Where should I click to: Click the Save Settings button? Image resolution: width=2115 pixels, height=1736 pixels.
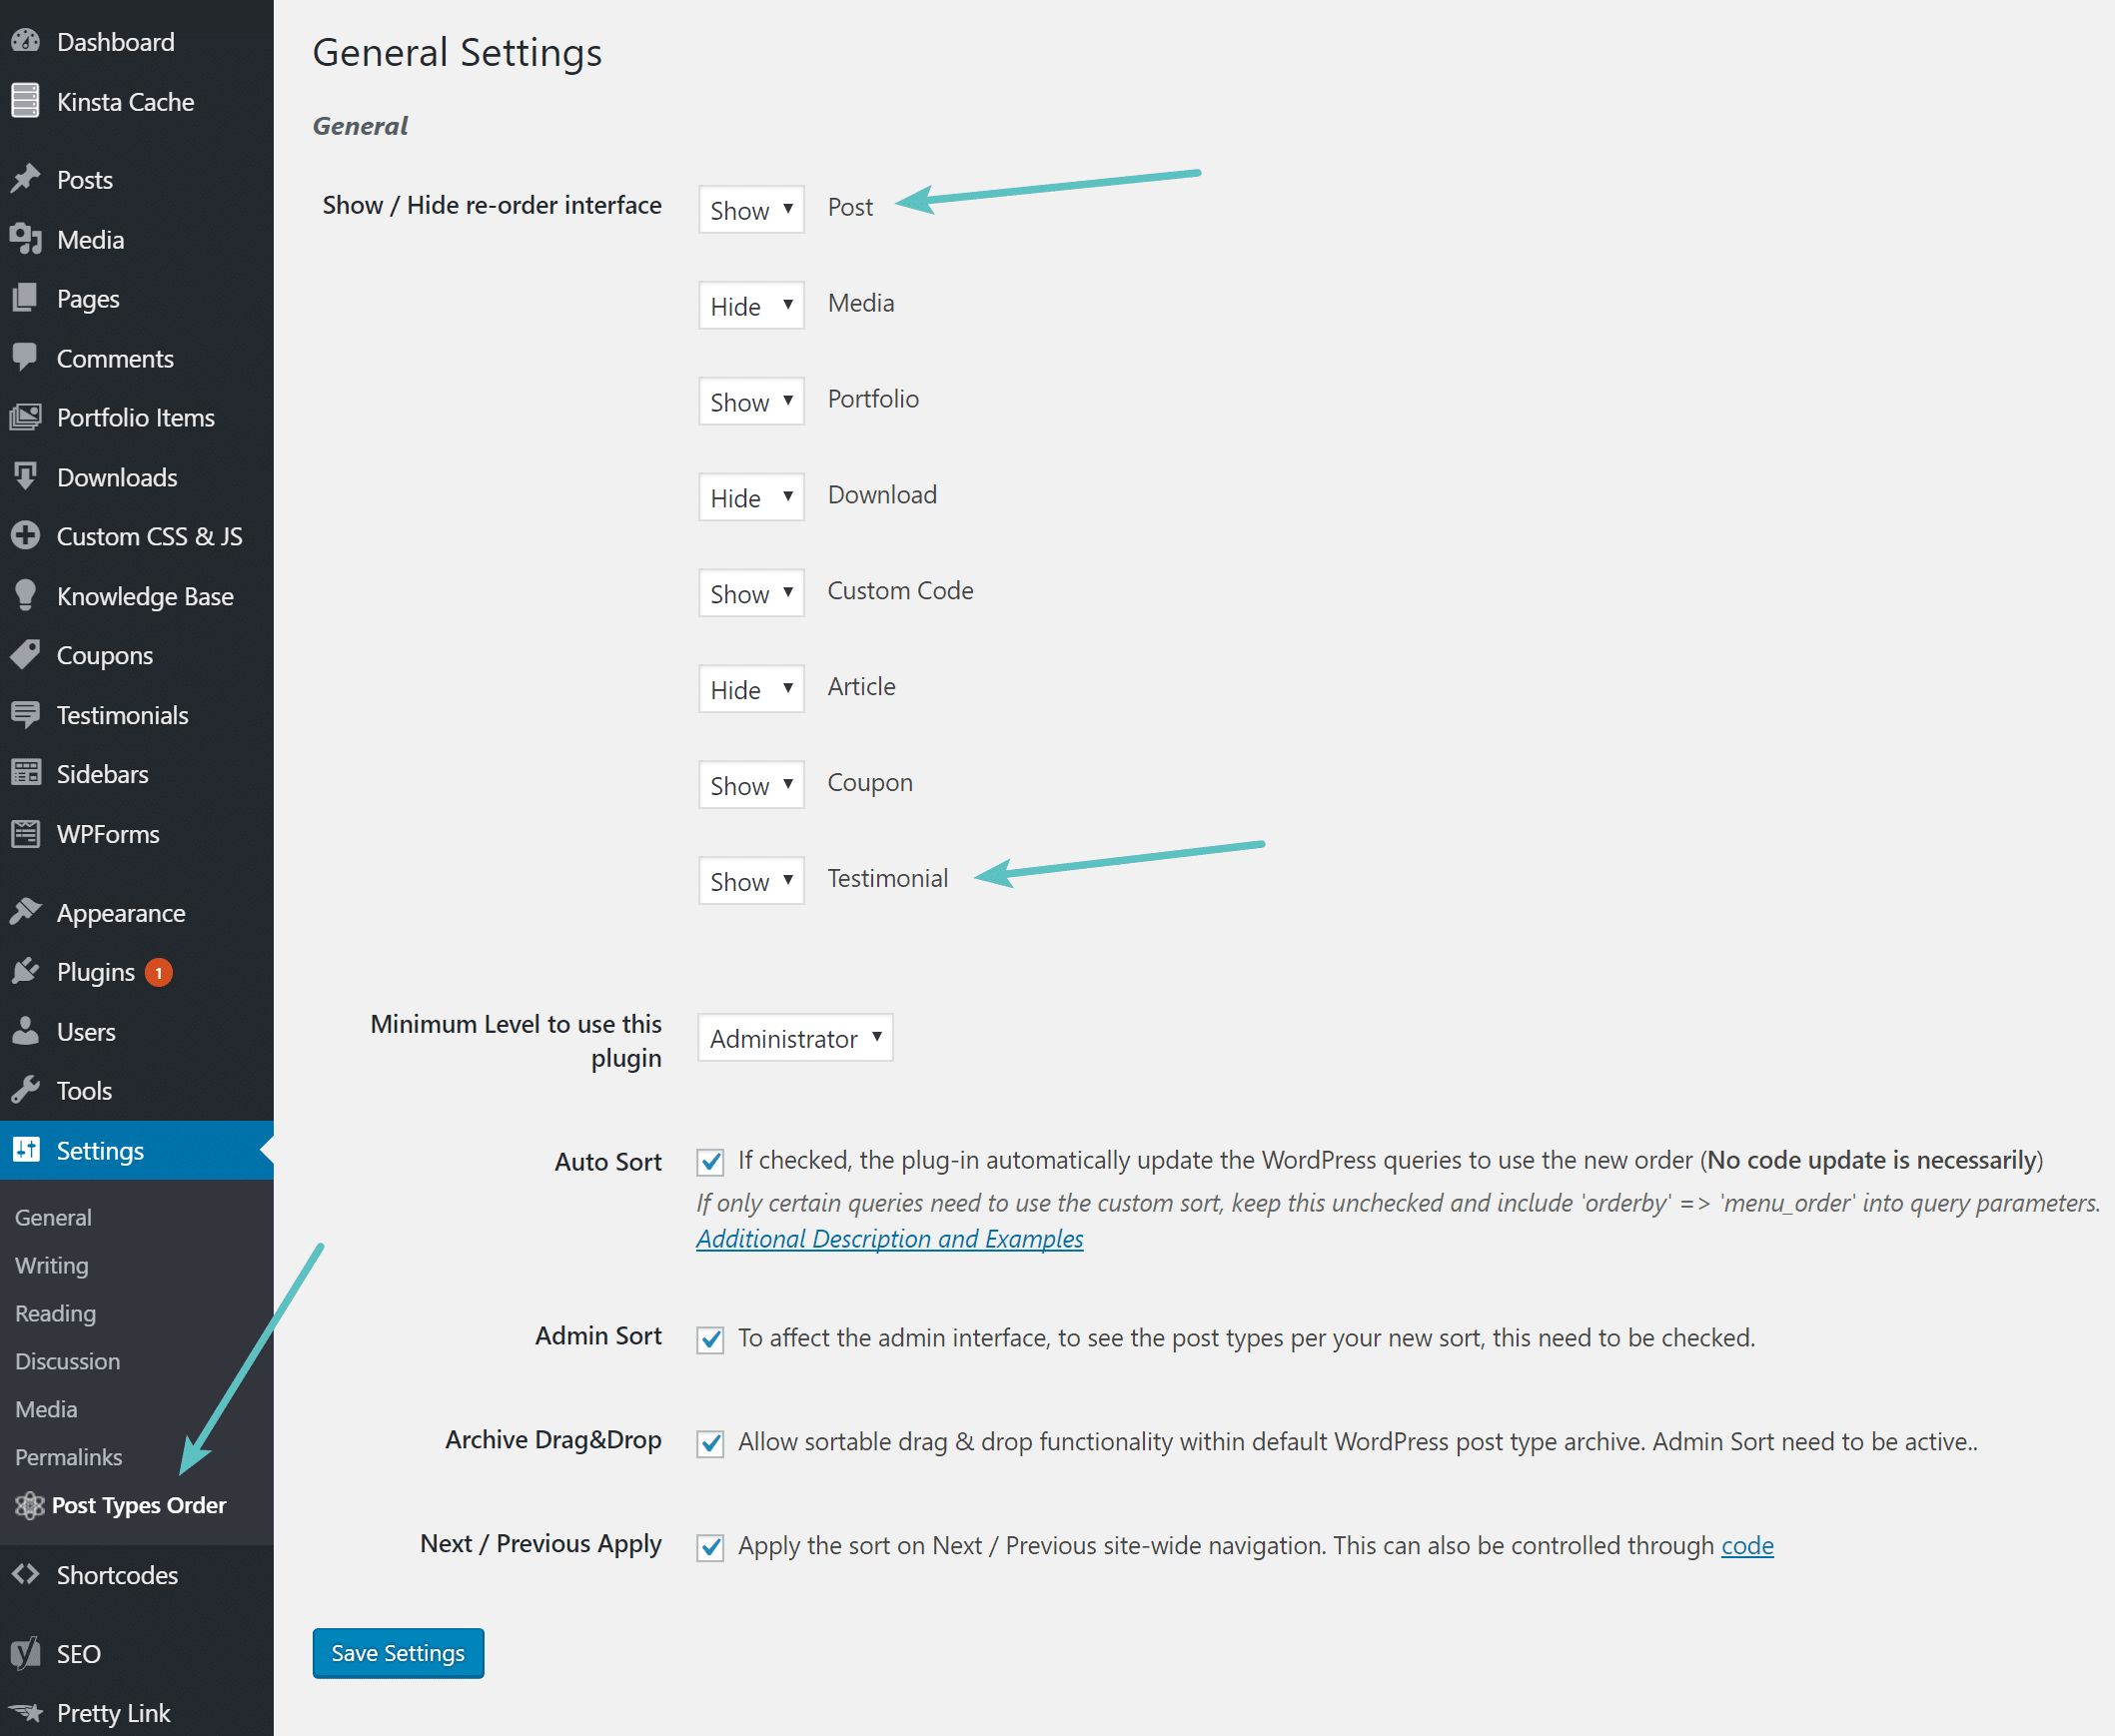tap(397, 1652)
